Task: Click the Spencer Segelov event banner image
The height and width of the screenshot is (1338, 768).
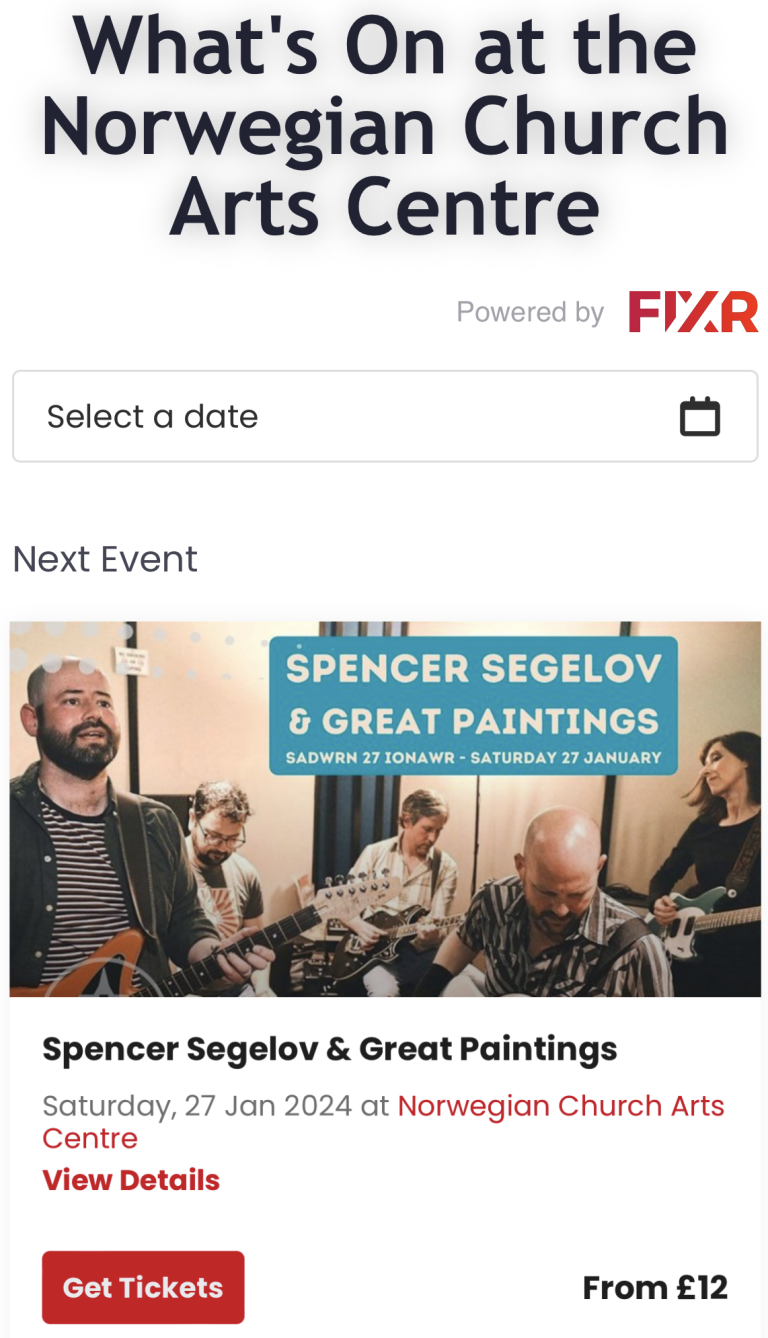Action: pos(385,809)
